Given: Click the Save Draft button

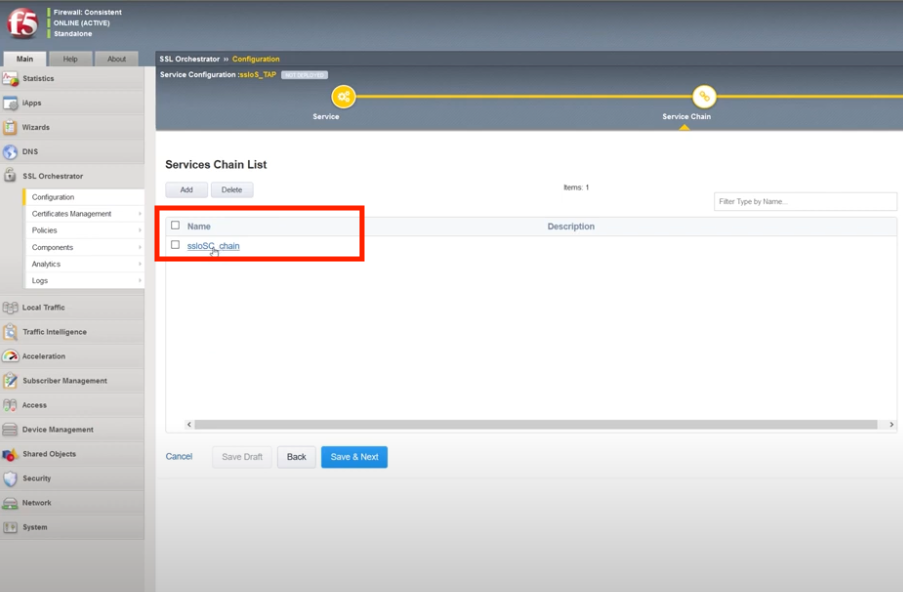Looking at the screenshot, I should click(242, 457).
